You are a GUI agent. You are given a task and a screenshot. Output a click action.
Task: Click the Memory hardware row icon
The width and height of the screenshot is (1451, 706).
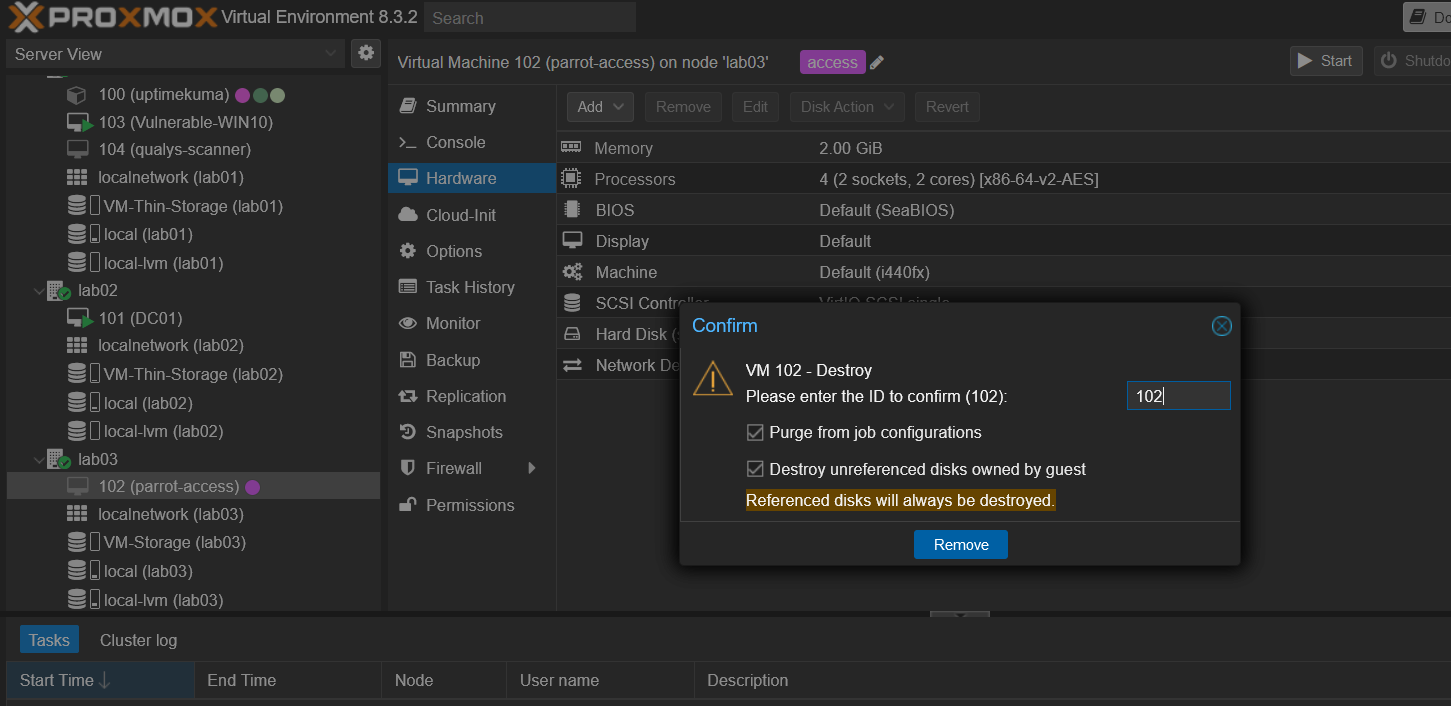tap(571, 147)
